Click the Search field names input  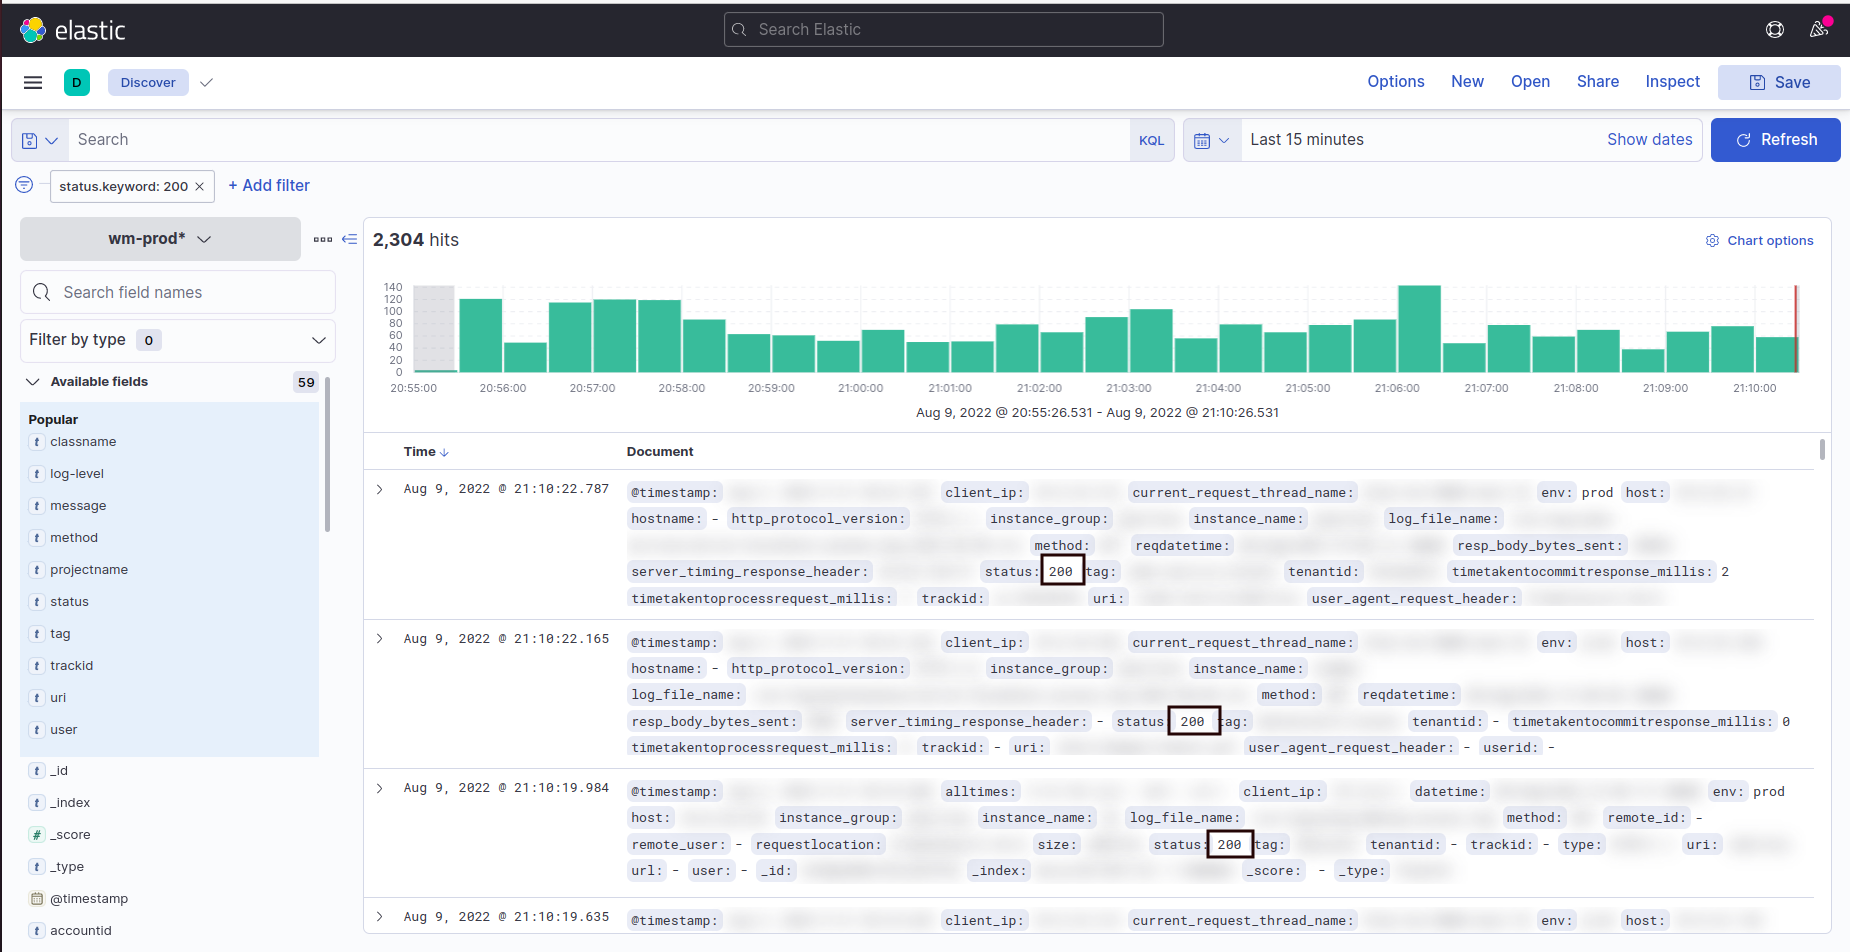coord(178,292)
